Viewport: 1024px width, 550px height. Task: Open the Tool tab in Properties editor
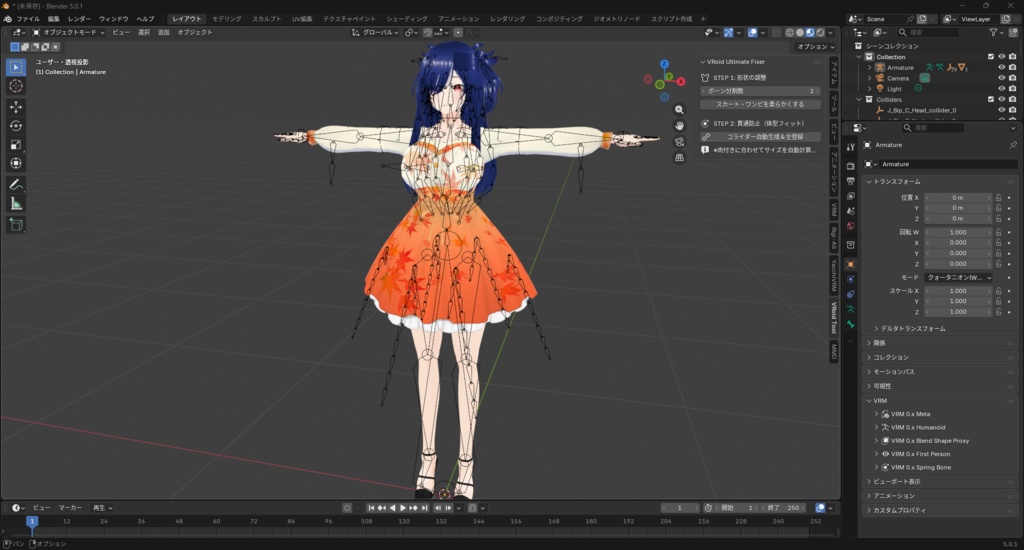[850, 148]
